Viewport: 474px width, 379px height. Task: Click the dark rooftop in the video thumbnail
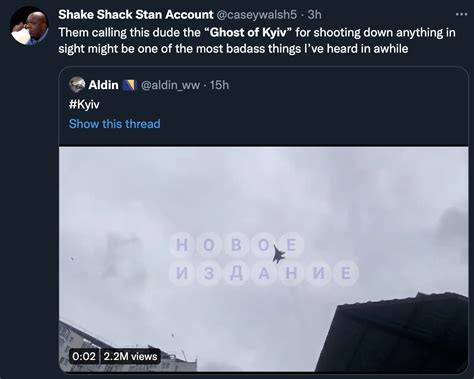[x=395, y=335]
